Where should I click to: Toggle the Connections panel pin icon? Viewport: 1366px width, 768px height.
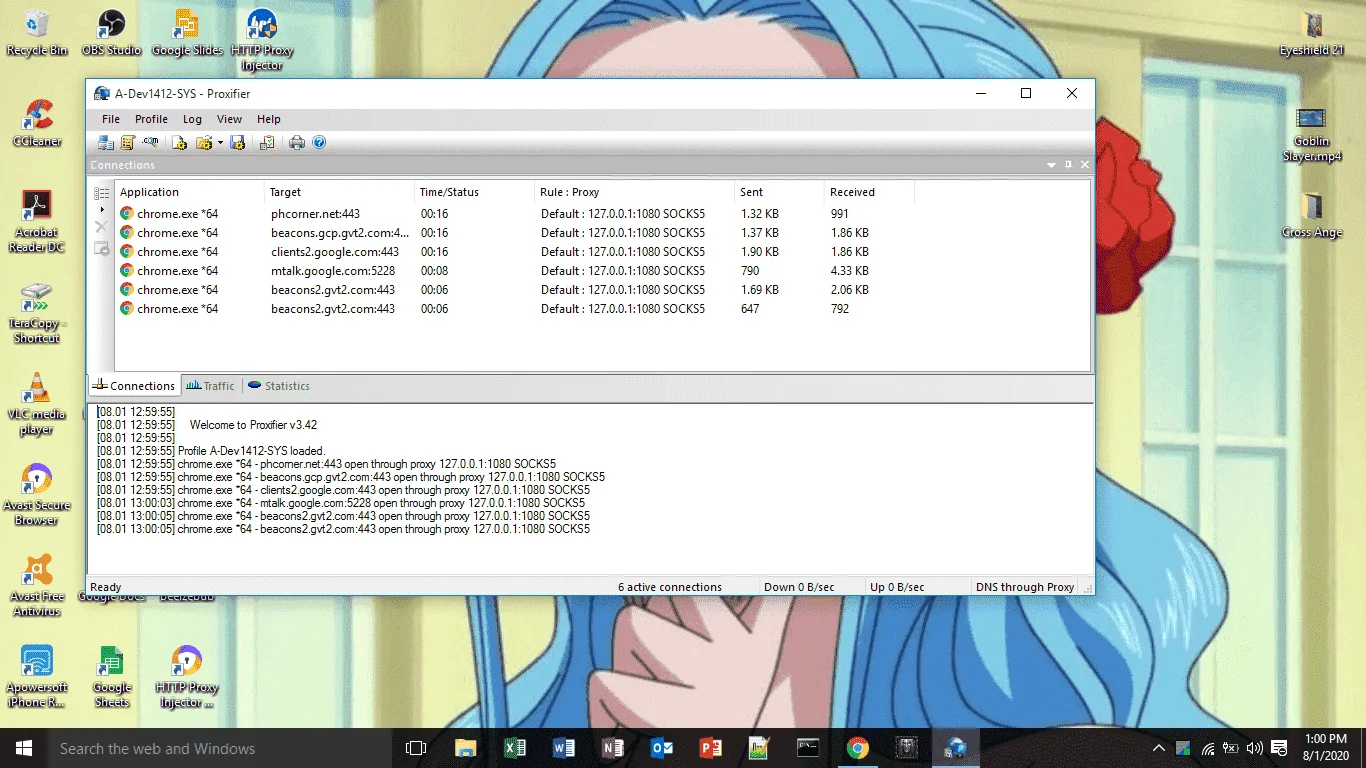pos(1068,165)
